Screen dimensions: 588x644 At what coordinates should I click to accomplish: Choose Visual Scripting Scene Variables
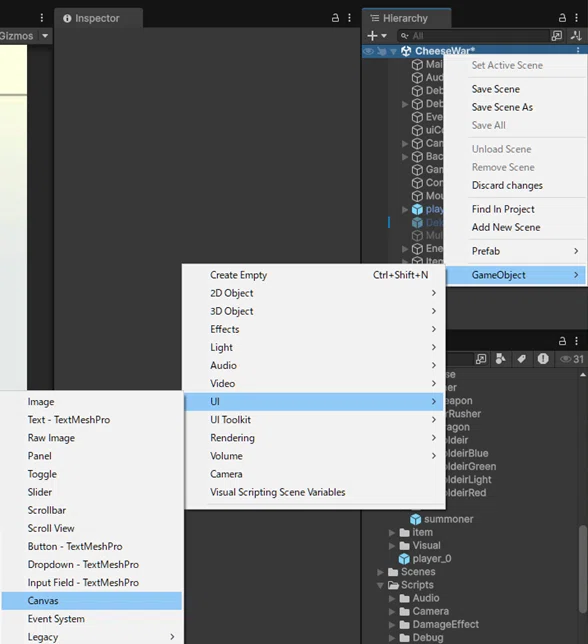click(314, 492)
